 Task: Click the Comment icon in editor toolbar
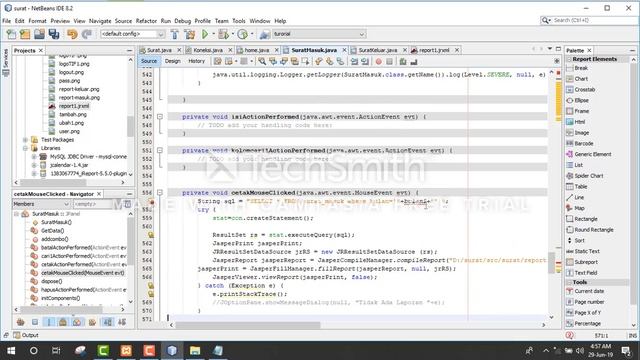(x=403, y=62)
